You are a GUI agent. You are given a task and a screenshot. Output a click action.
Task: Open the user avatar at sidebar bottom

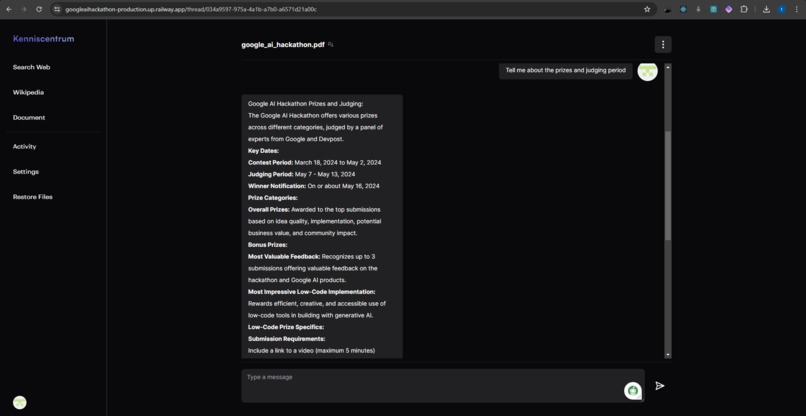pos(20,403)
